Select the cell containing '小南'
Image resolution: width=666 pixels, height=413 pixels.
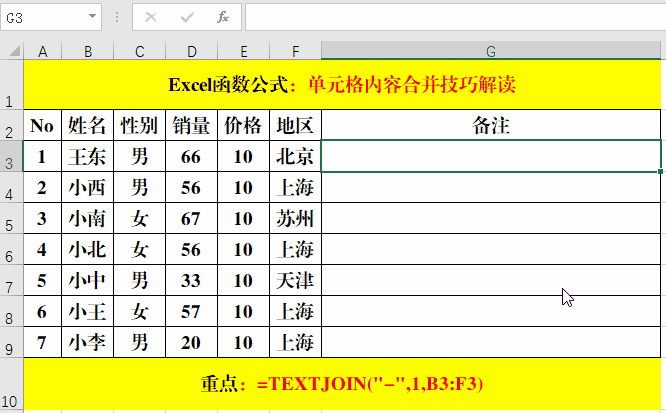coord(87,218)
